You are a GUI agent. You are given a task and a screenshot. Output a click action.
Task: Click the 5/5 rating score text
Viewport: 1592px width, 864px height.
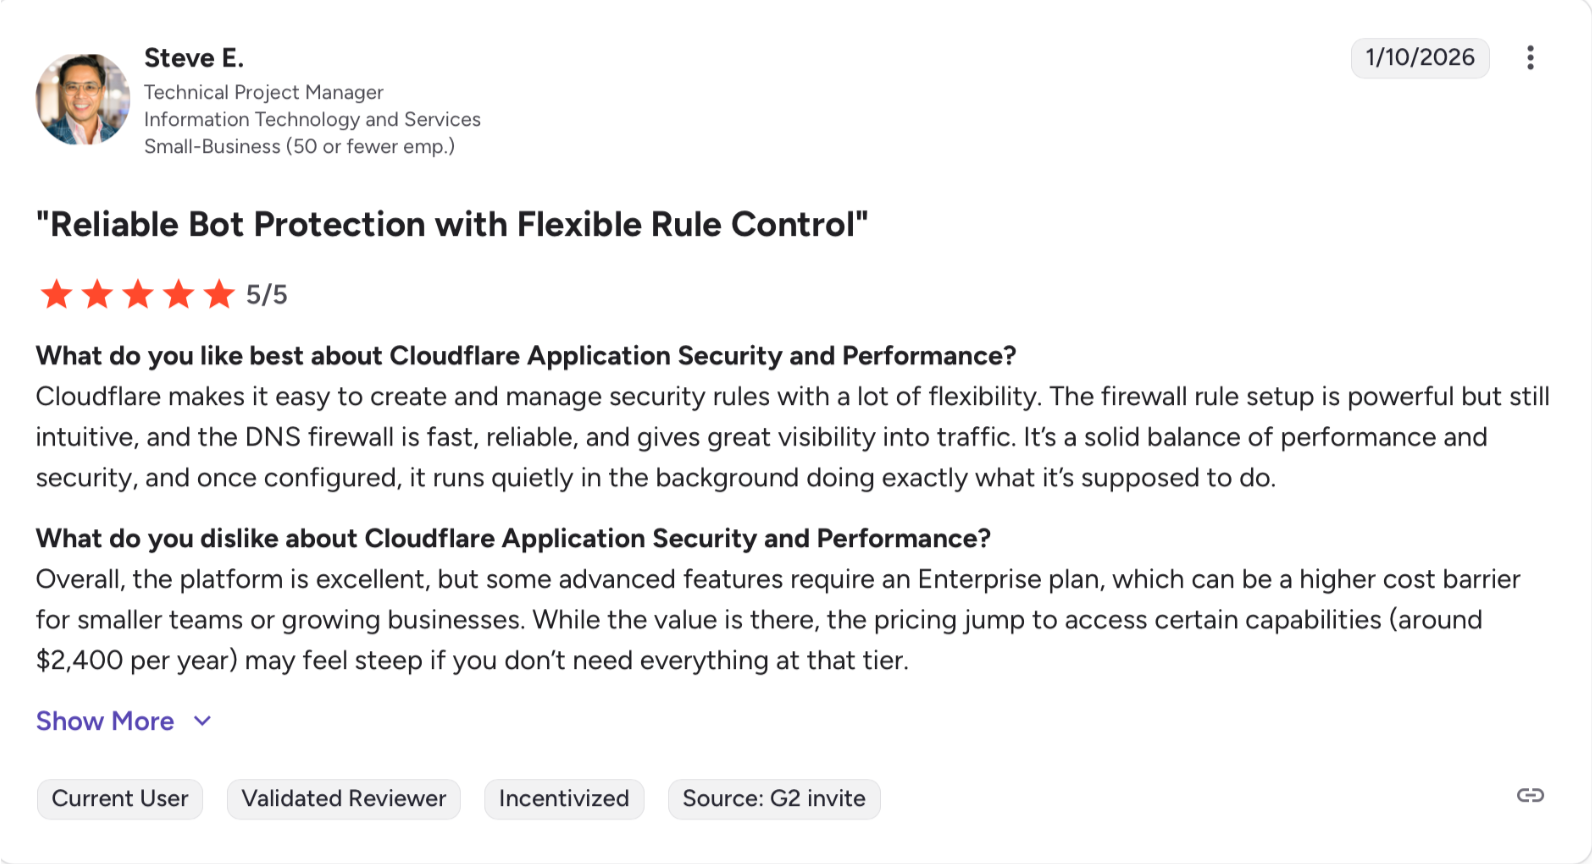point(267,295)
